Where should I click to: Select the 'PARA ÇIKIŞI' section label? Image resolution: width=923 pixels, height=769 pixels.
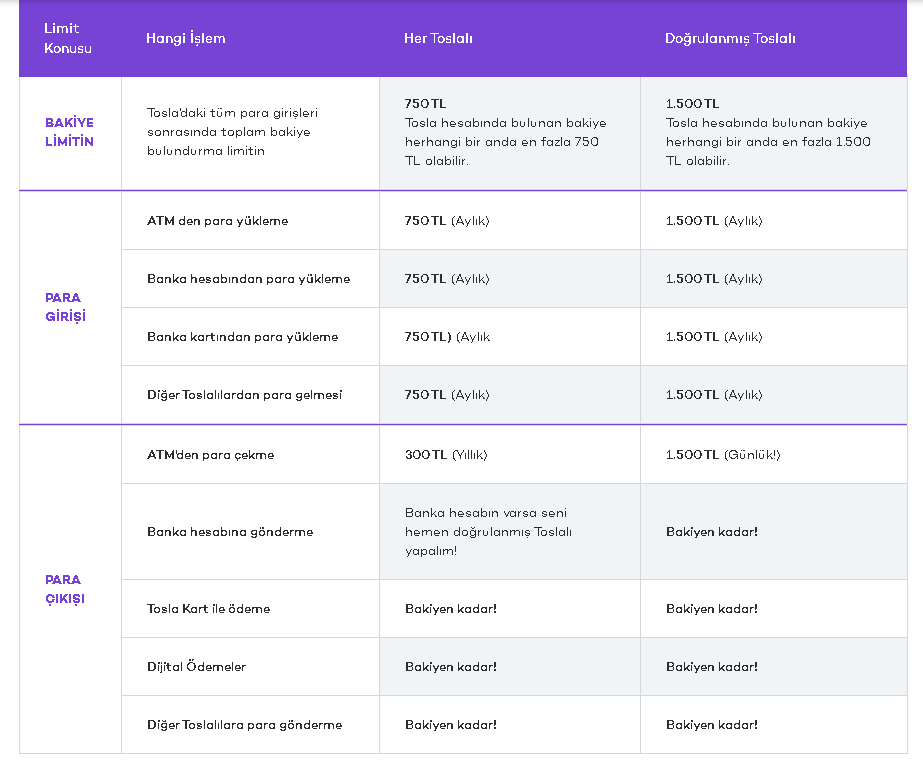65,589
